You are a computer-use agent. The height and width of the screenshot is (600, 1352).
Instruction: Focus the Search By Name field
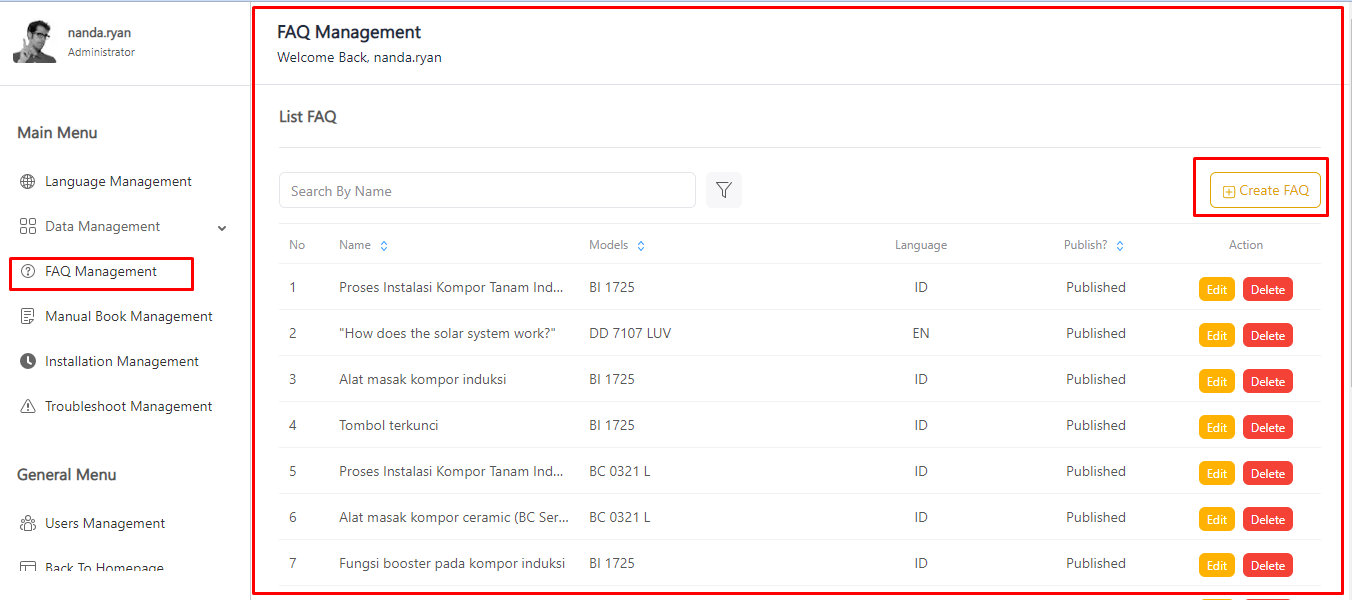[x=487, y=191]
